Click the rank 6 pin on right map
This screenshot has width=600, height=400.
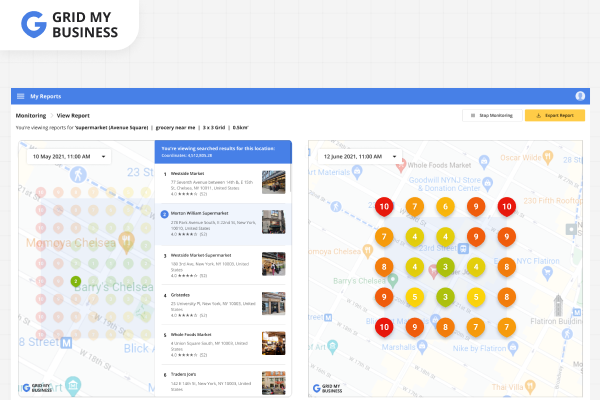pos(445,207)
